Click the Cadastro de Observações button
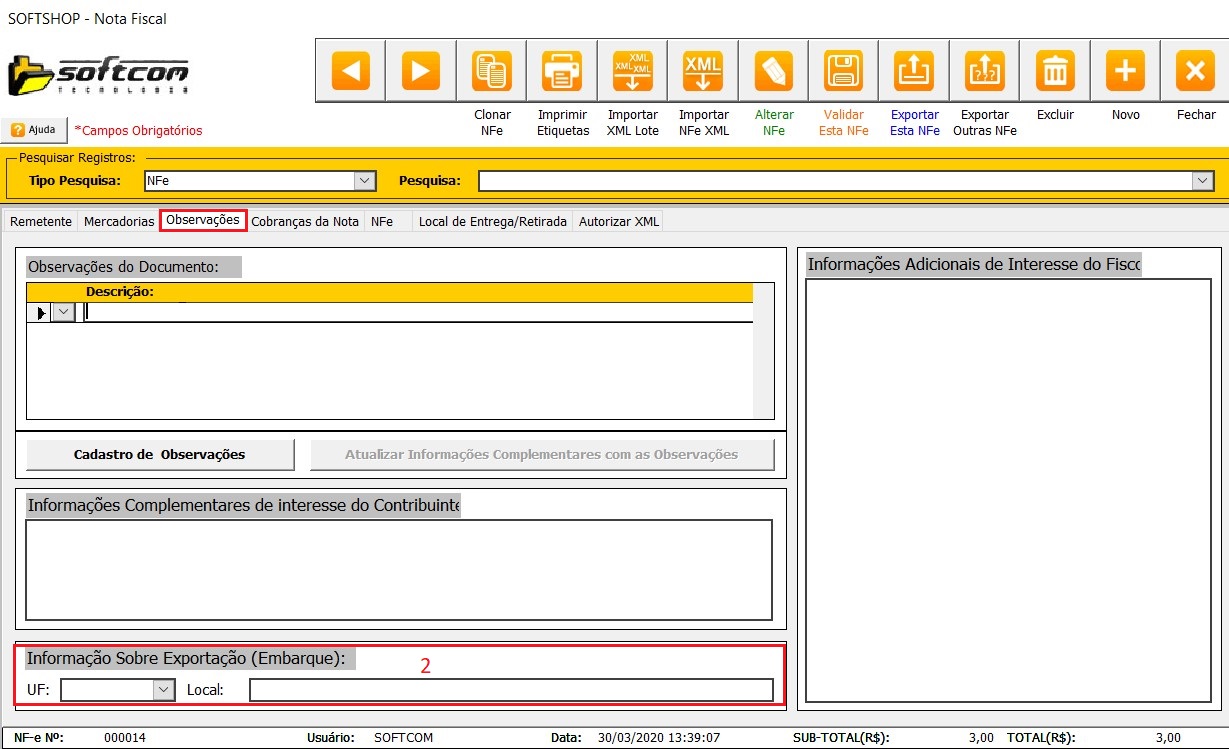Image resolution: width=1229 pixels, height=749 pixels. point(160,455)
